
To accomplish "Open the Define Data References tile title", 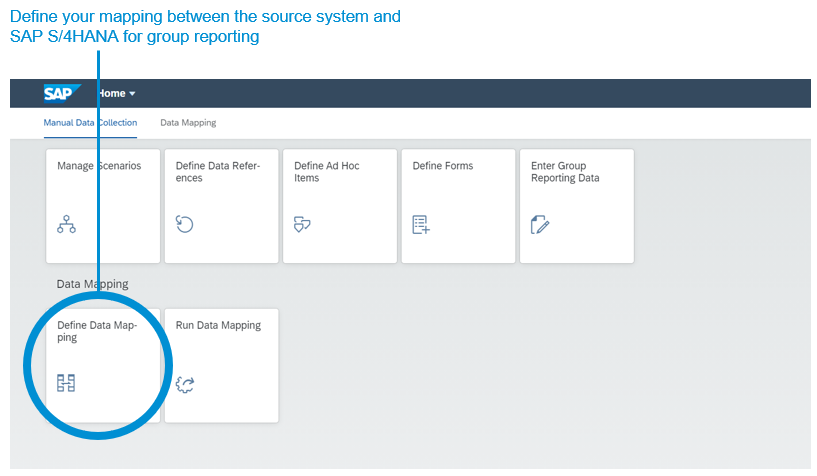I will click(218, 172).
